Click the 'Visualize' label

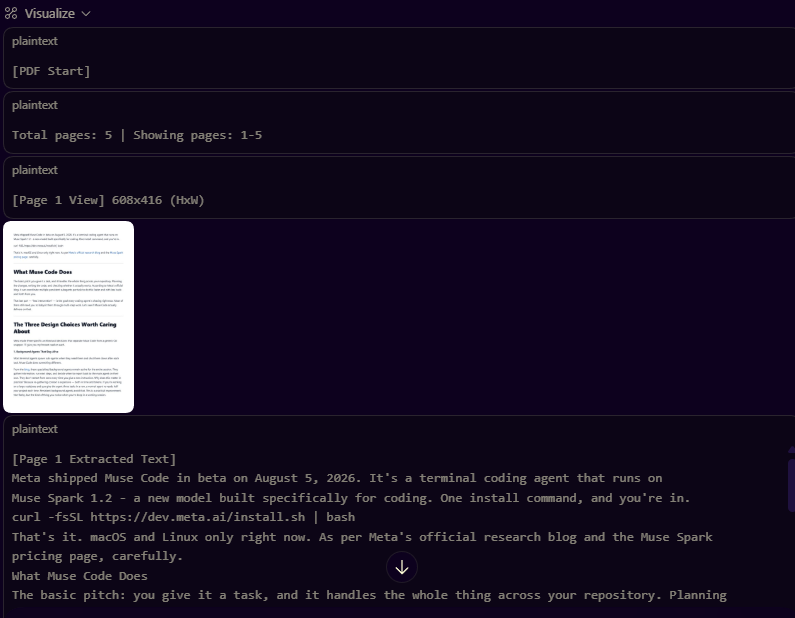(50, 14)
